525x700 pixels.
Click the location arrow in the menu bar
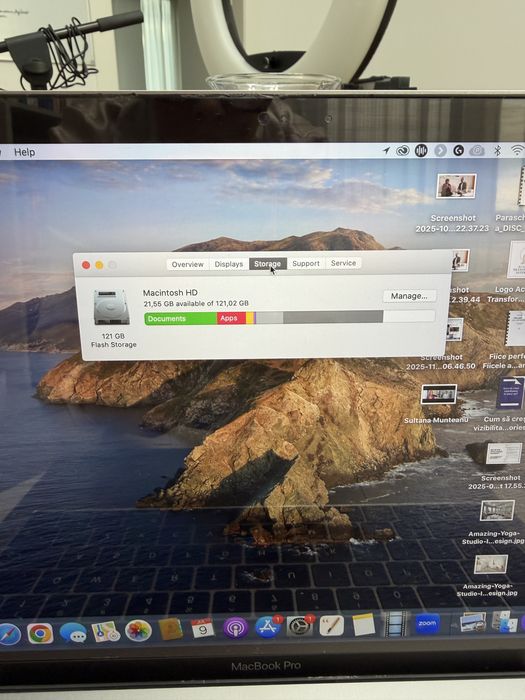click(x=386, y=151)
